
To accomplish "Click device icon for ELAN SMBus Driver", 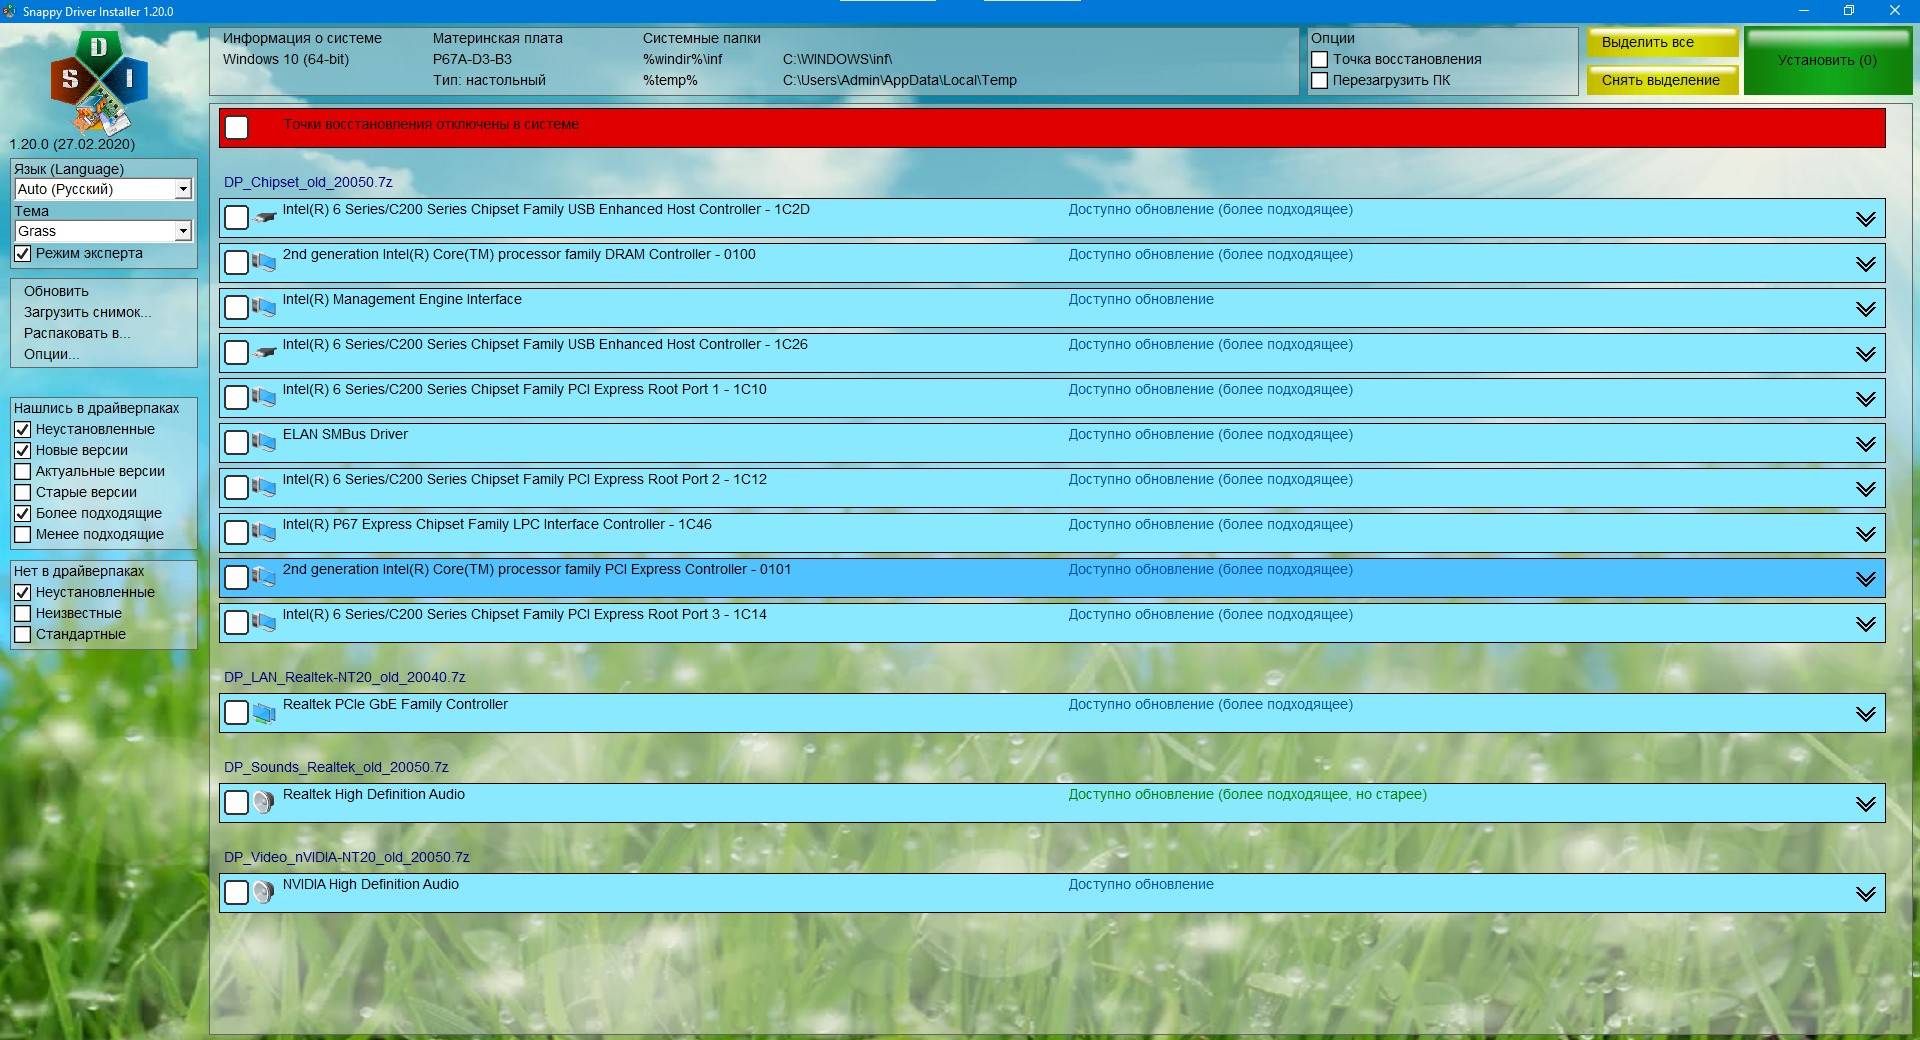I will (264, 442).
